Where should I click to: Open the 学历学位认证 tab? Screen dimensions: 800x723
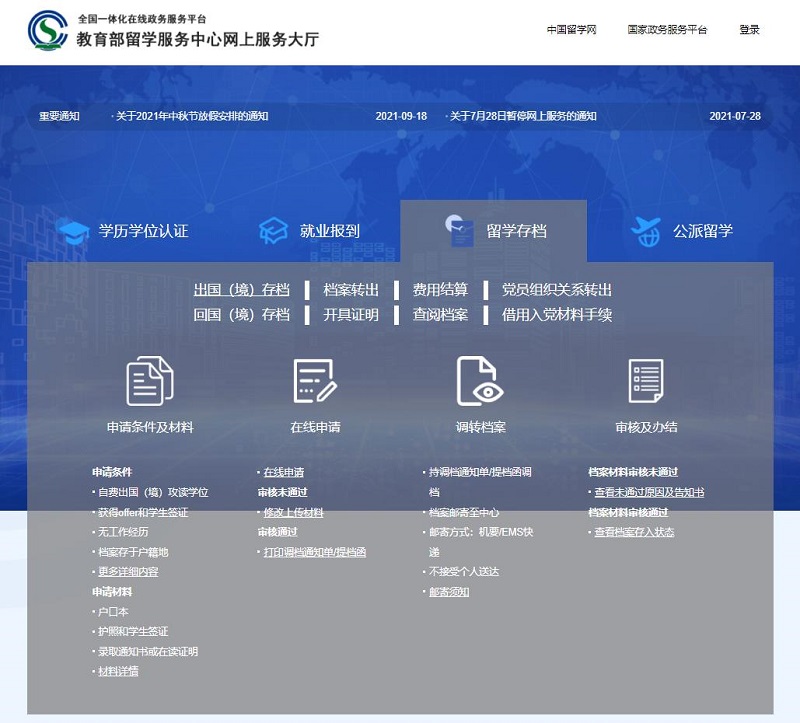point(143,231)
